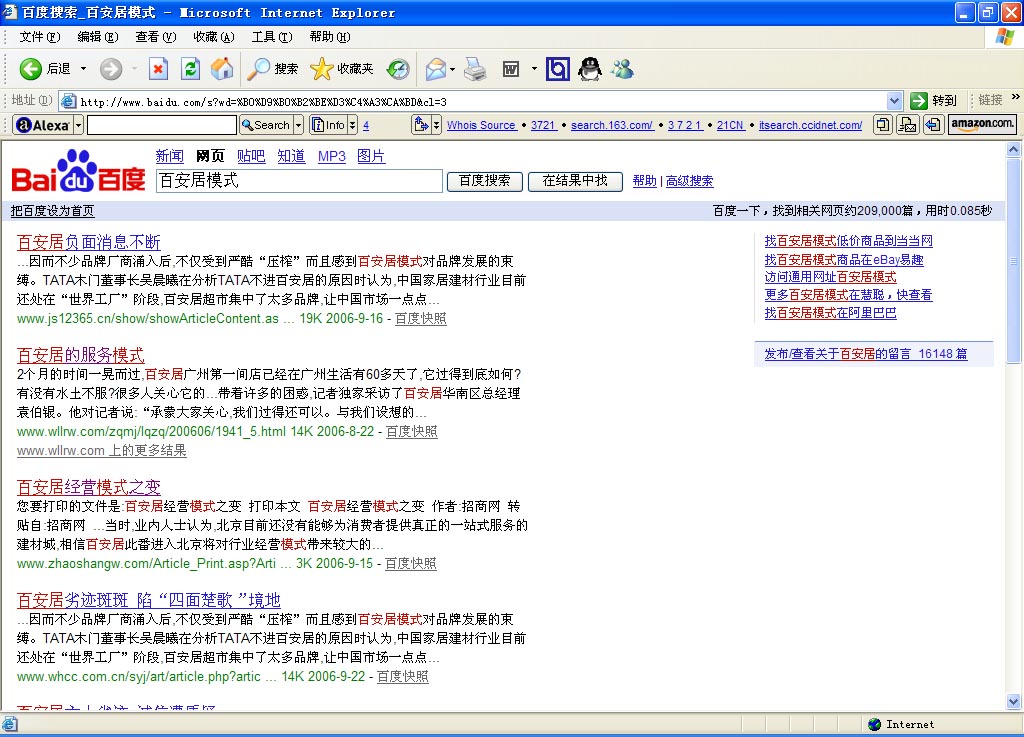Open the 百安居负面消息不断 result
The width and height of the screenshot is (1024, 737).
click(x=89, y=242)
